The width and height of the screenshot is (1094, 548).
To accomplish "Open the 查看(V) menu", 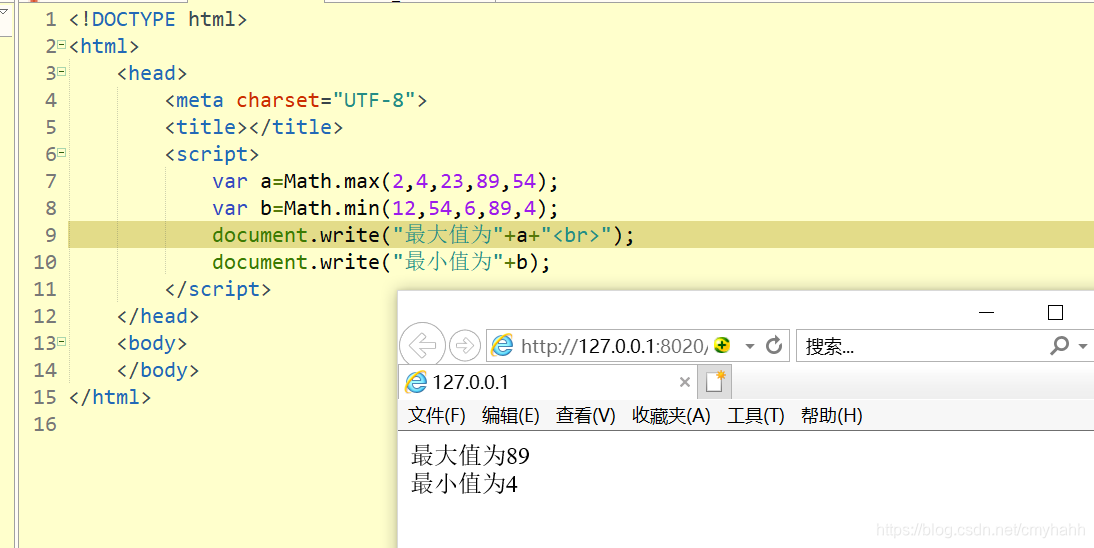I will tap(585, 416).
